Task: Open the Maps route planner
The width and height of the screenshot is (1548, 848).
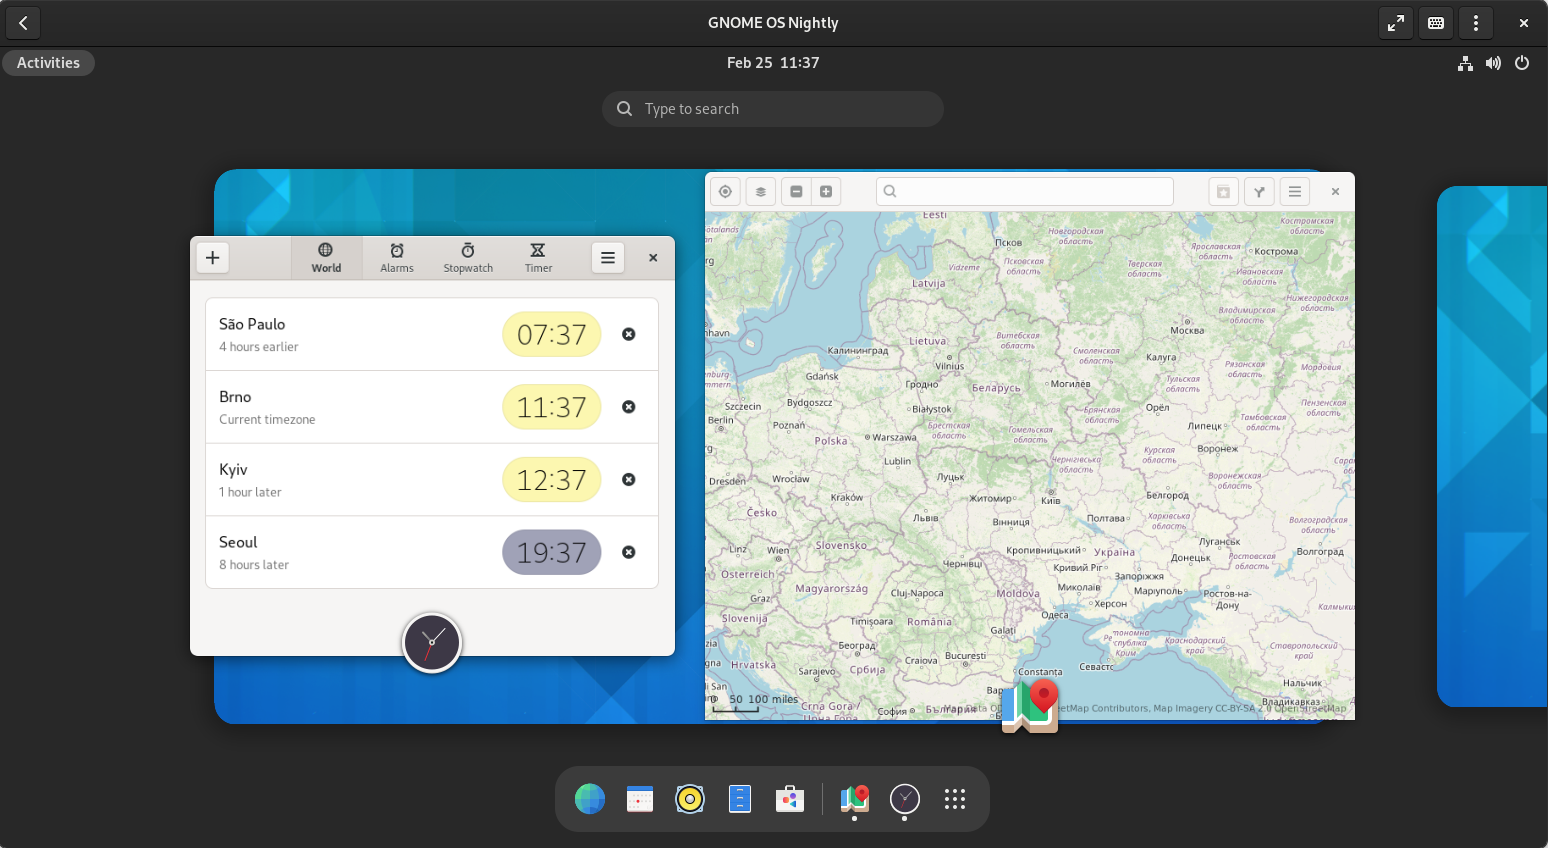Action: [x=1259, y=192]
